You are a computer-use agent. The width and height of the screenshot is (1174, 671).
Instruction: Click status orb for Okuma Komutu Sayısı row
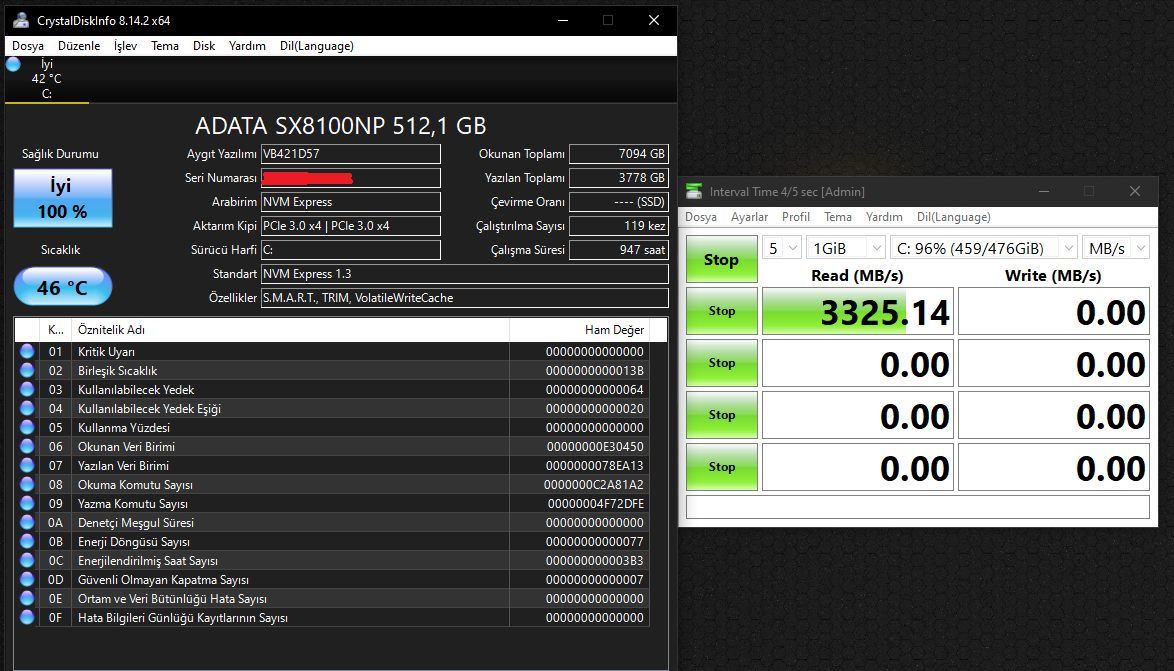point(27,485)
